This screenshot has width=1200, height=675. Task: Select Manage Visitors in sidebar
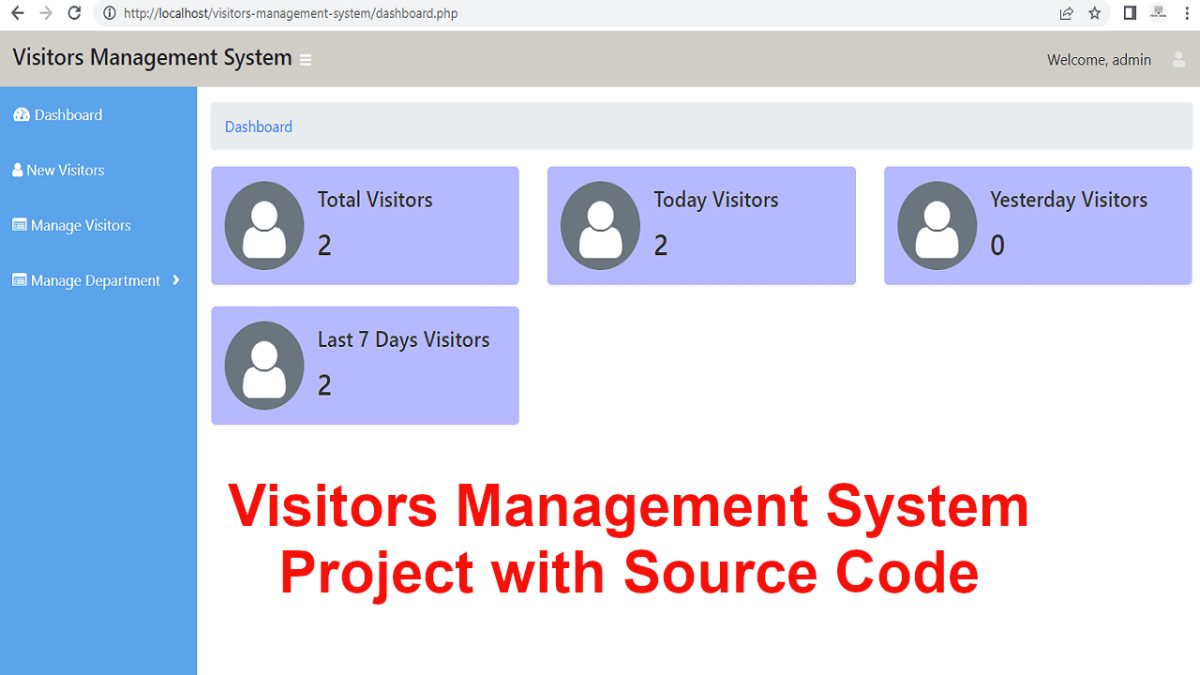click(81, 224)
